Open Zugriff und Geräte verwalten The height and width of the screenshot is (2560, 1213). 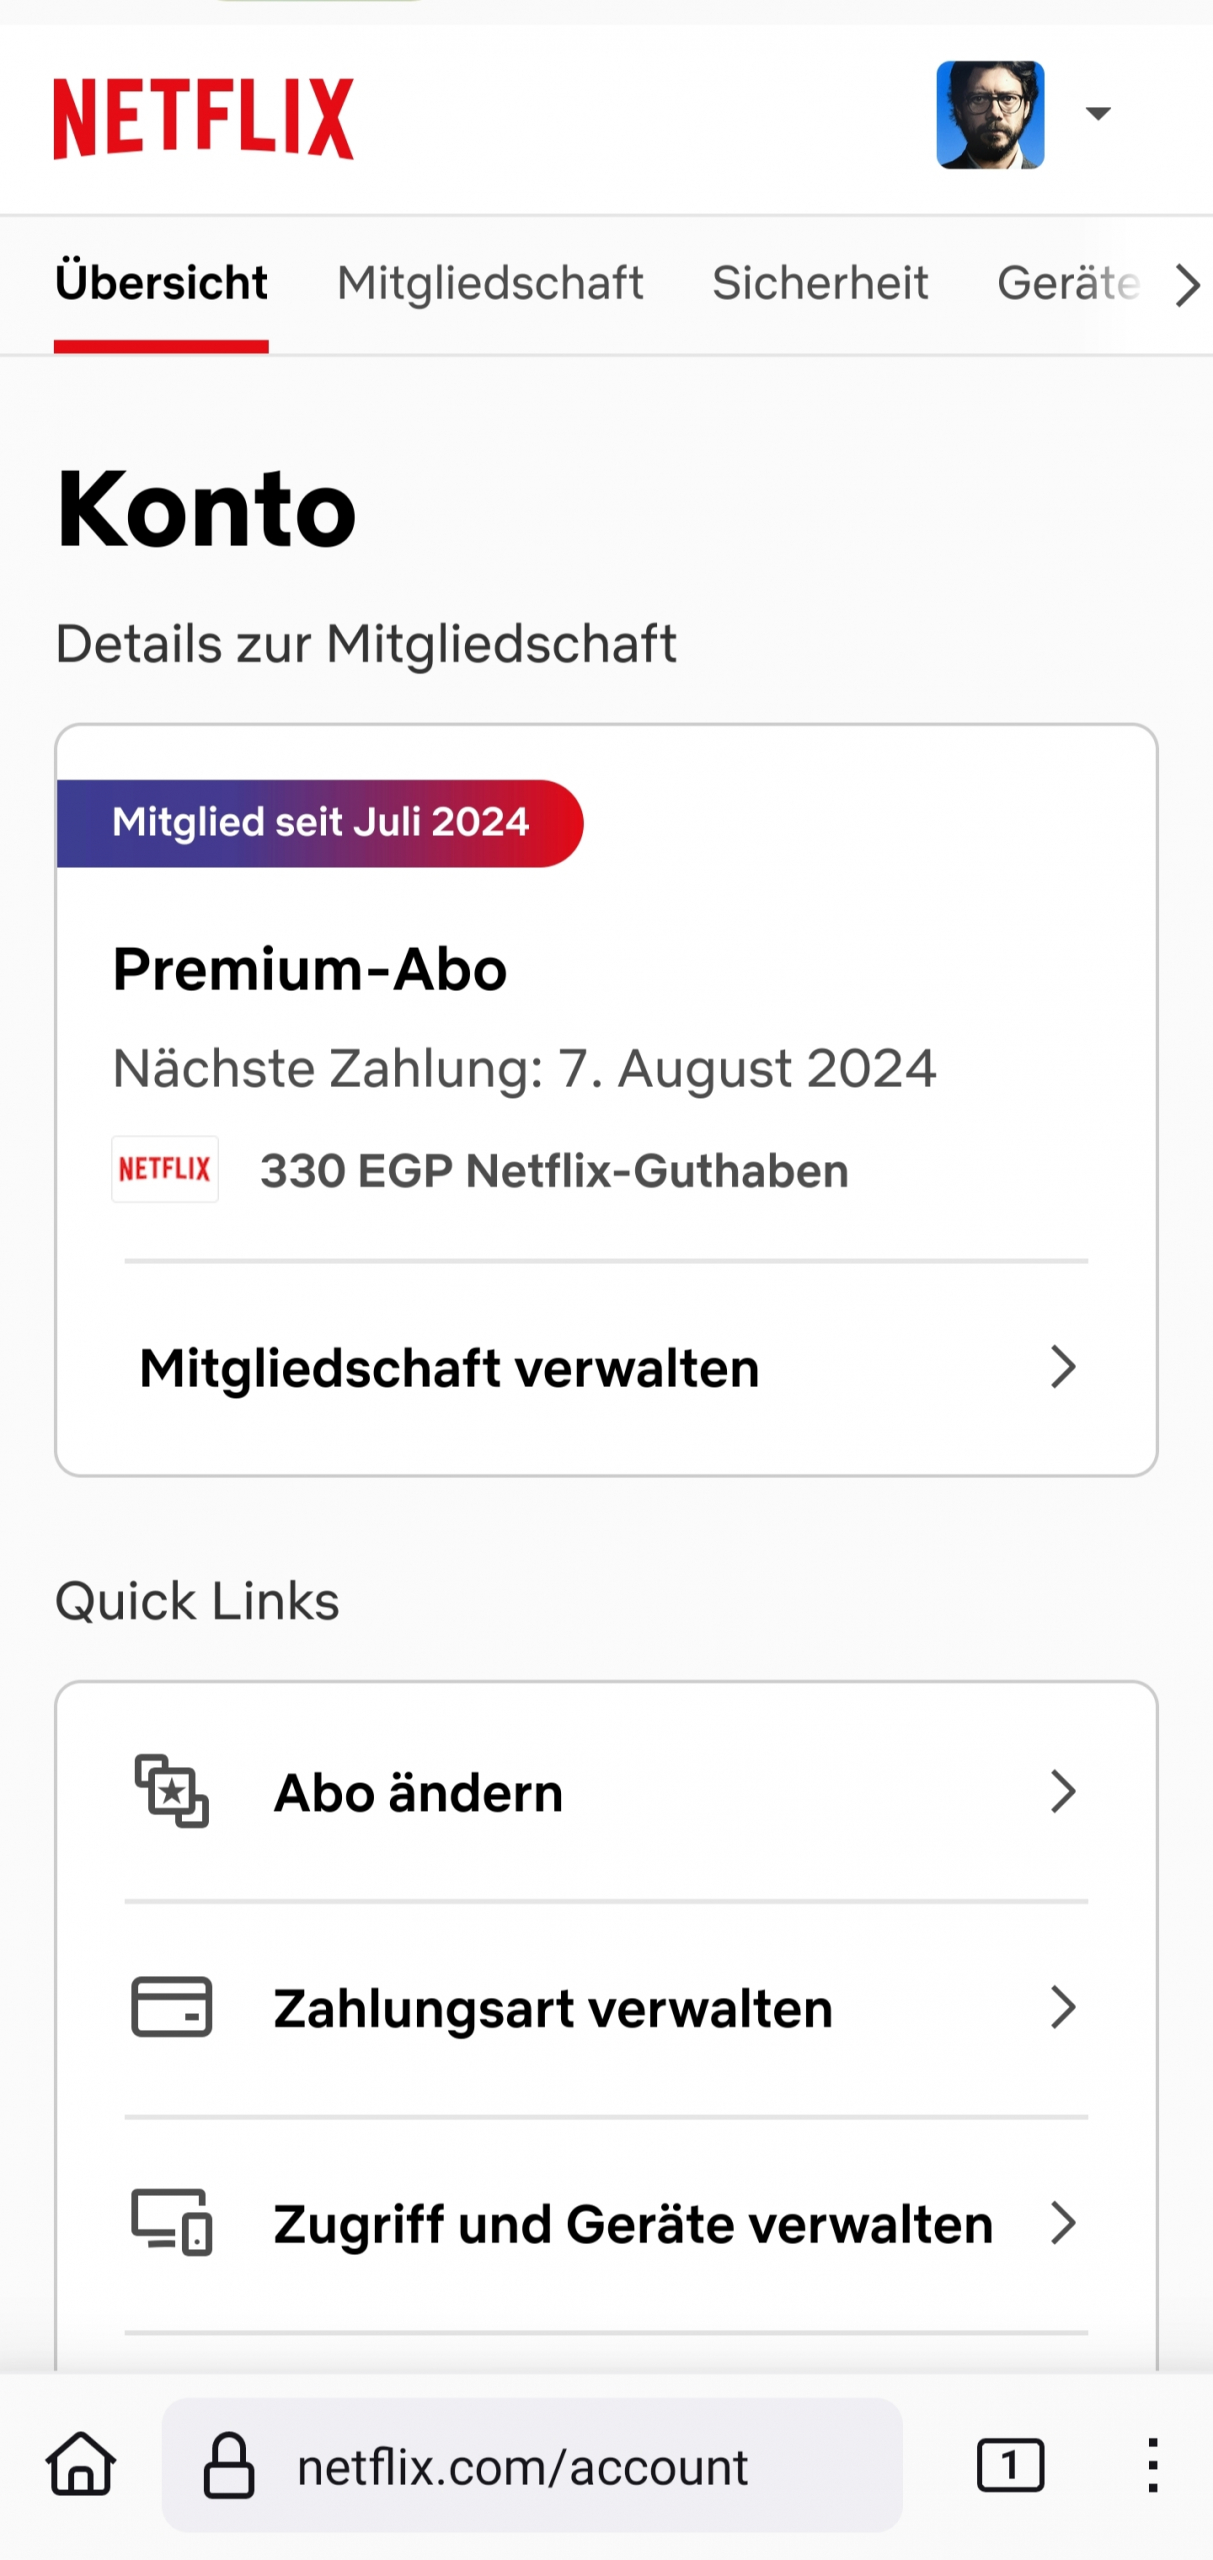(x=632, y=2224)
